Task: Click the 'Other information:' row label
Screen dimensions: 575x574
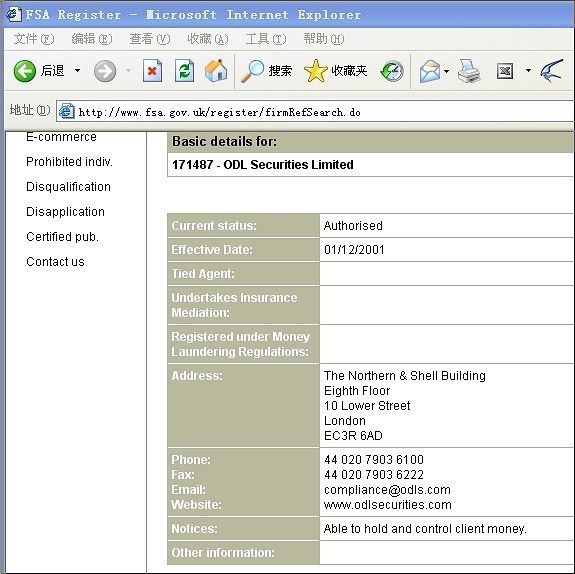Action: 223,553
